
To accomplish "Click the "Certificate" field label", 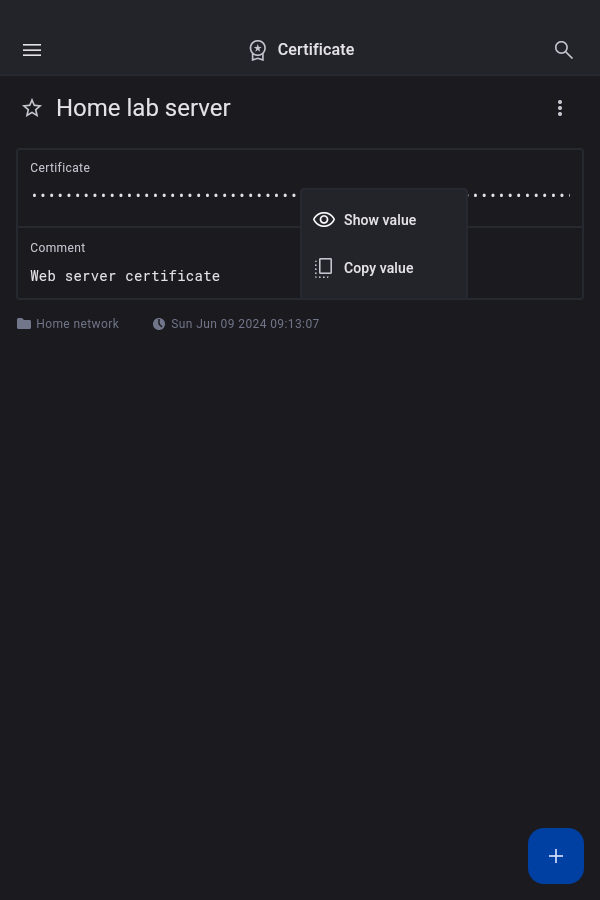I will pyautogui.click(x=60, y=168).
